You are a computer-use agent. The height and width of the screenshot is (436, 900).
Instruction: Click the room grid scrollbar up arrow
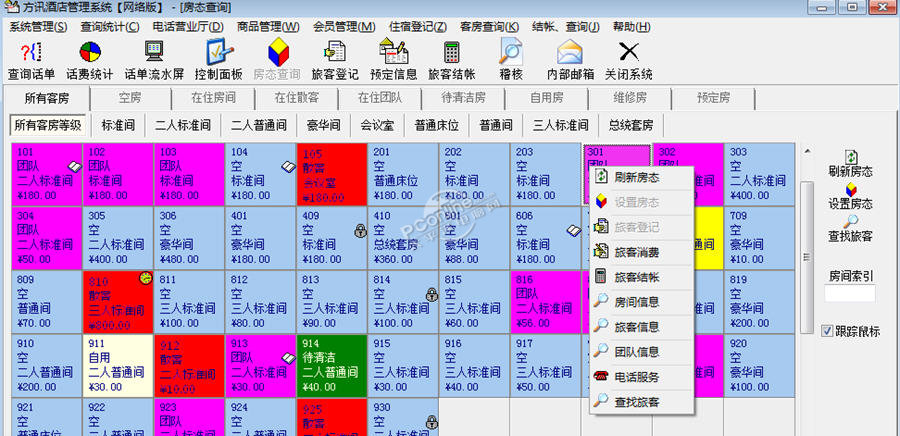tap(806, 152)
